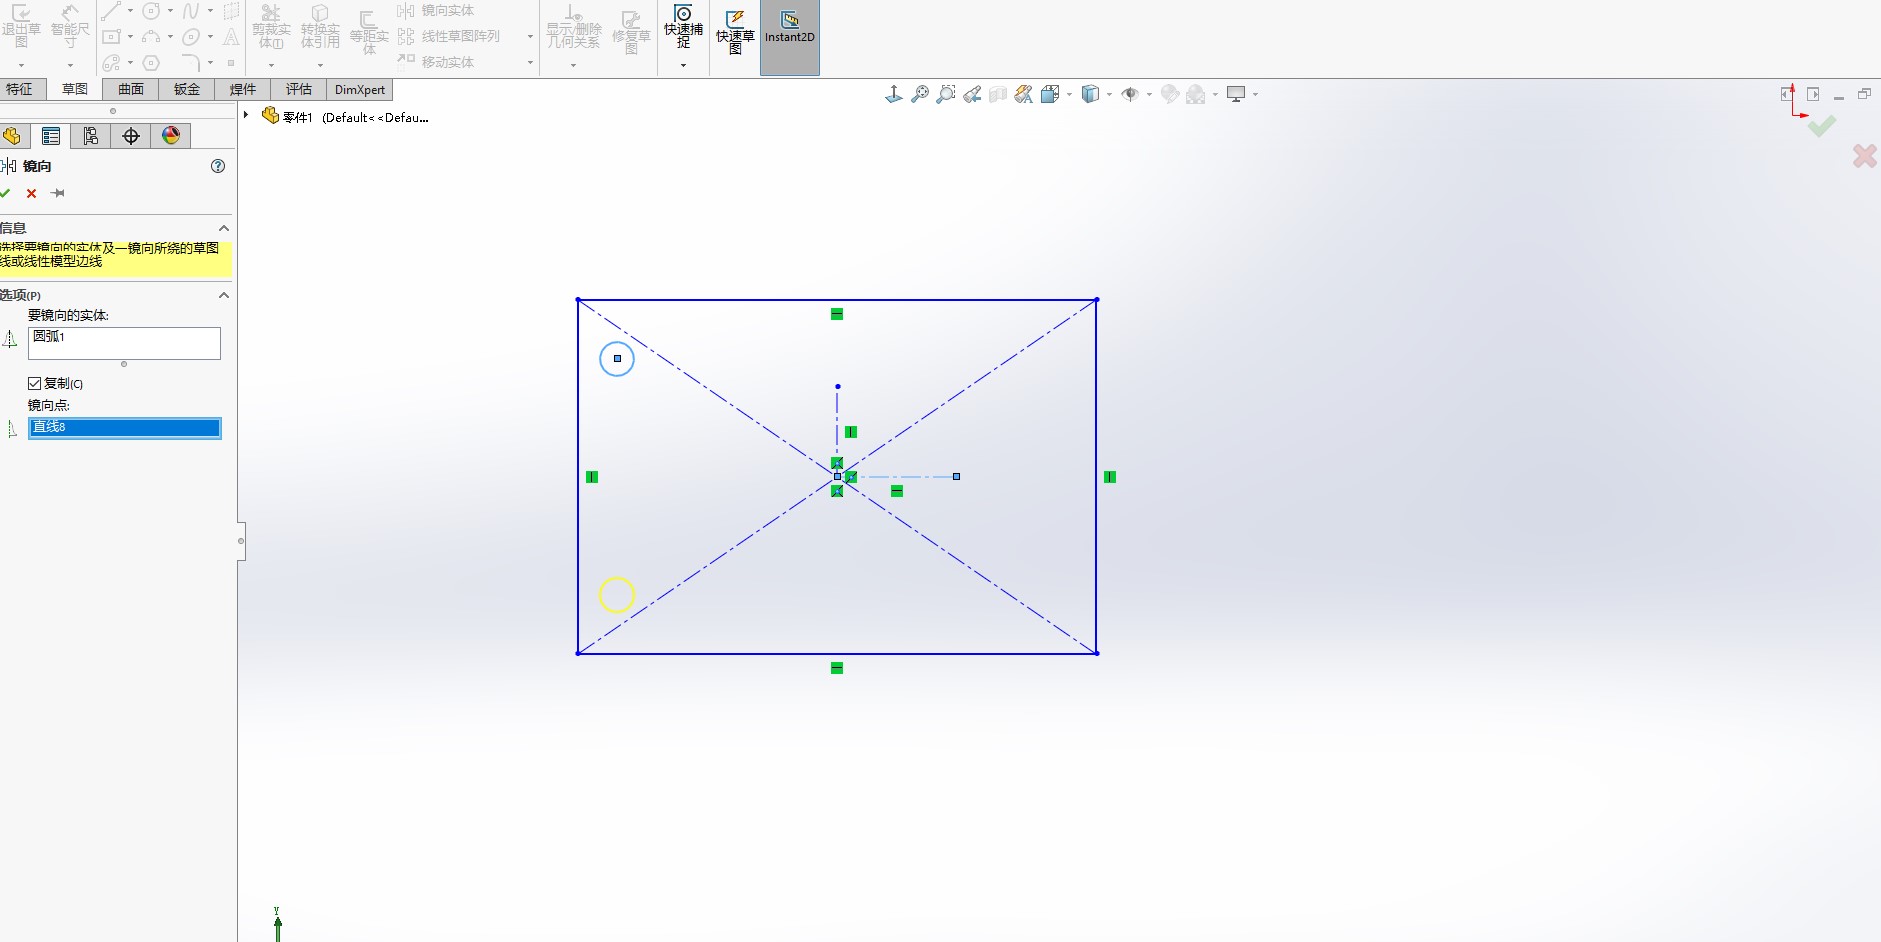Click the Mirror panel help icon
Image resolution: width=1881 pixels, height=942 pixels.
point(218,166)
